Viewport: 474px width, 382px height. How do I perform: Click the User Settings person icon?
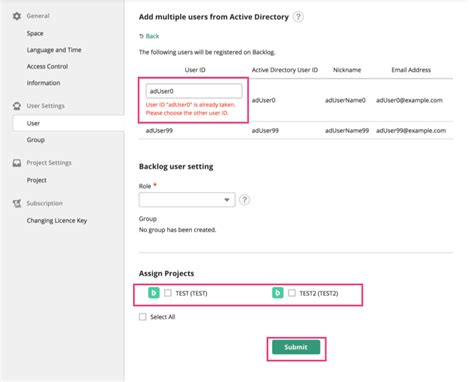[x=17, y=106]
